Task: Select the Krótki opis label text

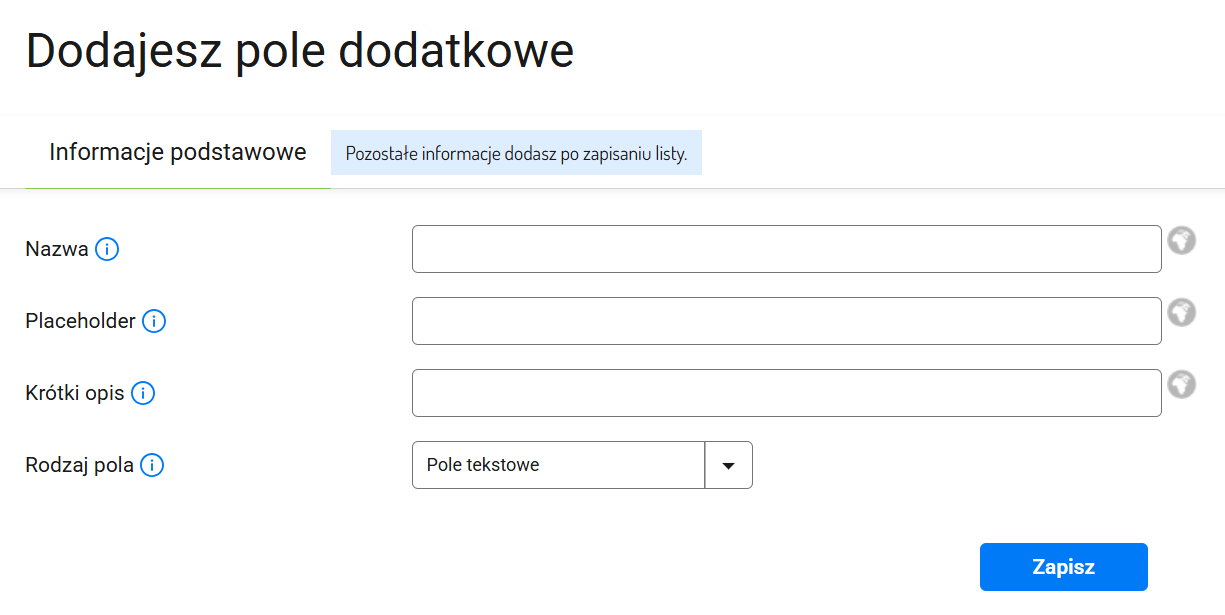Action: coord(75,393)
